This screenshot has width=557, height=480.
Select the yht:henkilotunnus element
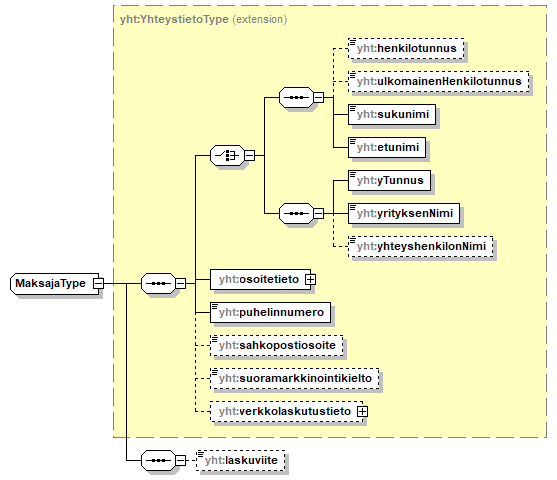click(406, 48)
